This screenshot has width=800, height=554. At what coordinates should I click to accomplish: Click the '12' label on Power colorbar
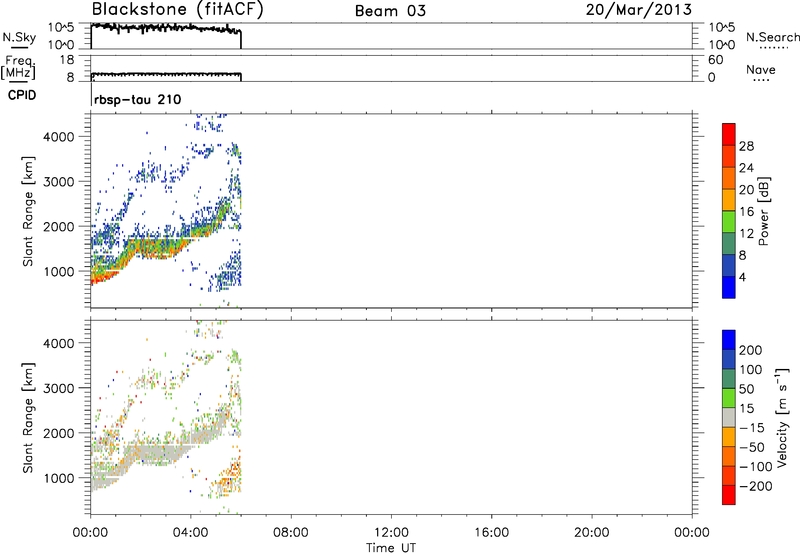746,234
